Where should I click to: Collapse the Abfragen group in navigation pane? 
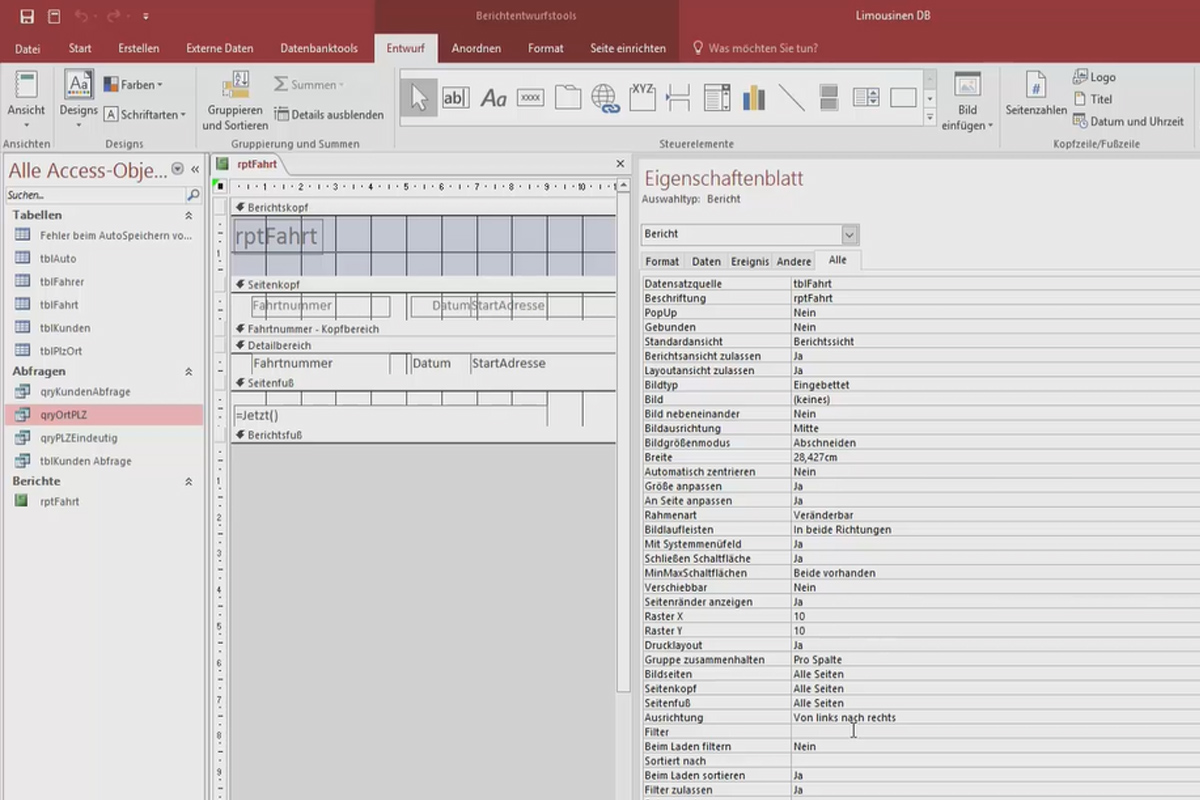pyautogui.click(x=189, y=371)
